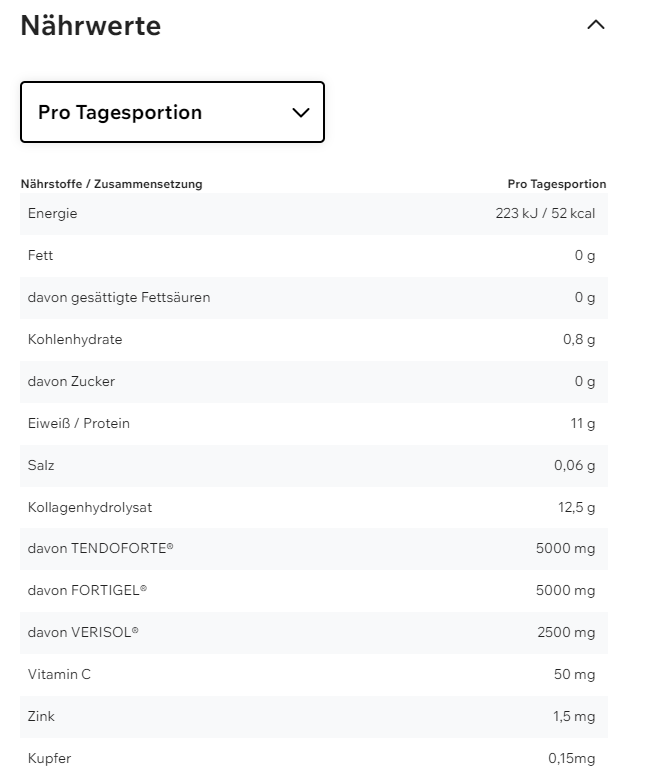The width and height of the screenshot is (645, 781).
Task: Click the Pro Tagesportion table column header
Action: click(556, 184)
